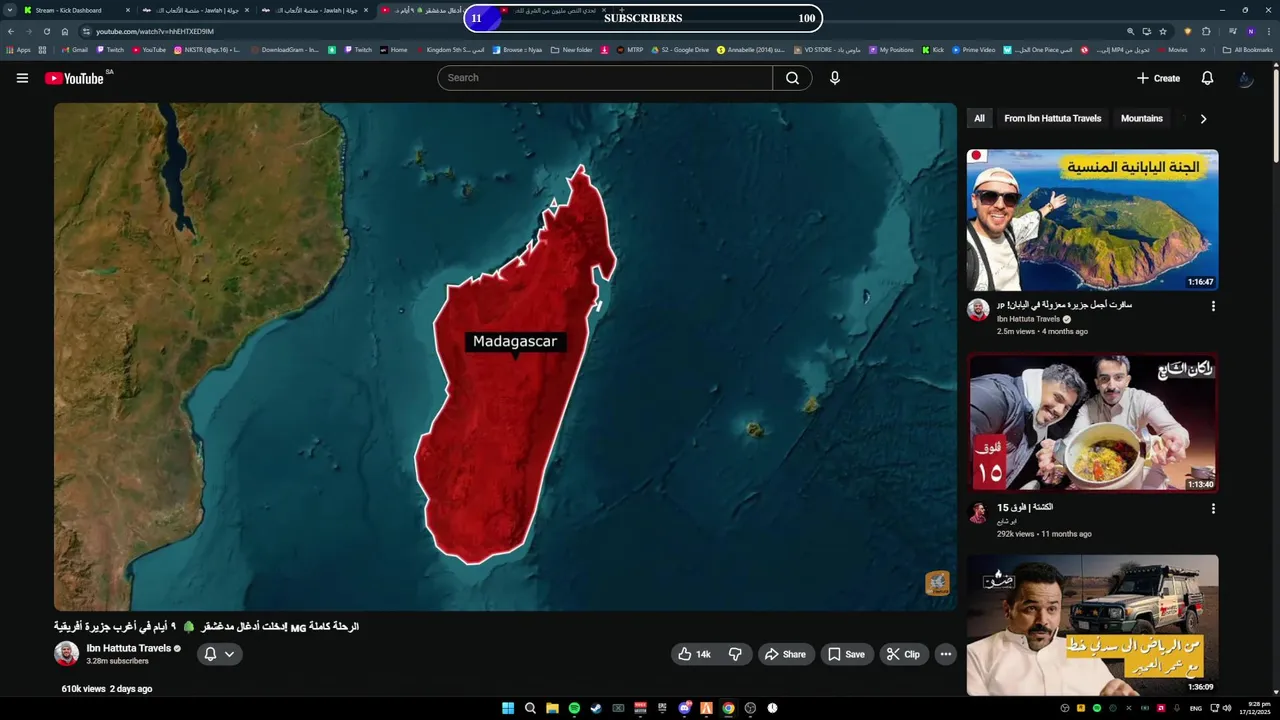Open Discord from the taskbar
The height and width of the screenshot is (720, 1280).
[684, 708]
